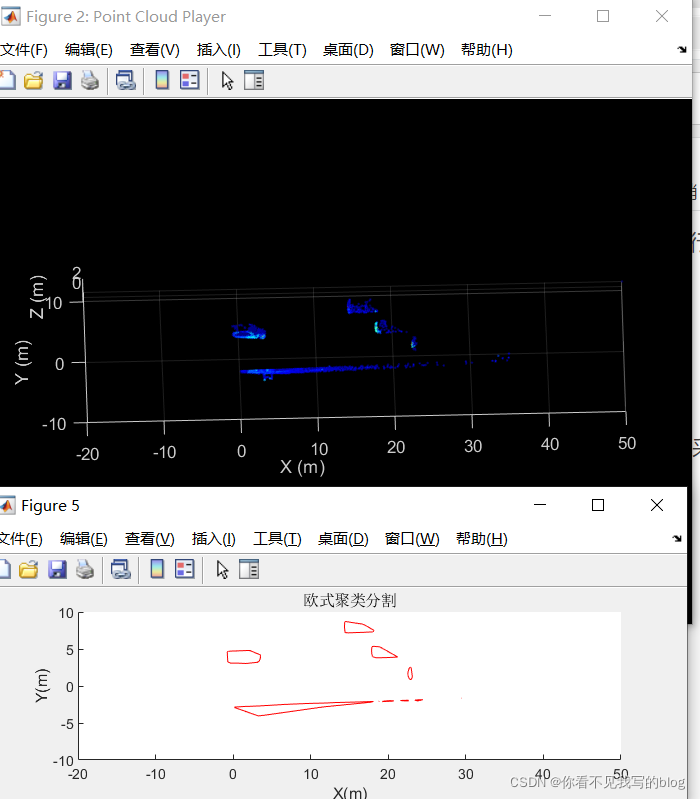Open 插入(I) menu in Figure 5
This screenshot has height=799, width=700.
click(x=213, y=539)
